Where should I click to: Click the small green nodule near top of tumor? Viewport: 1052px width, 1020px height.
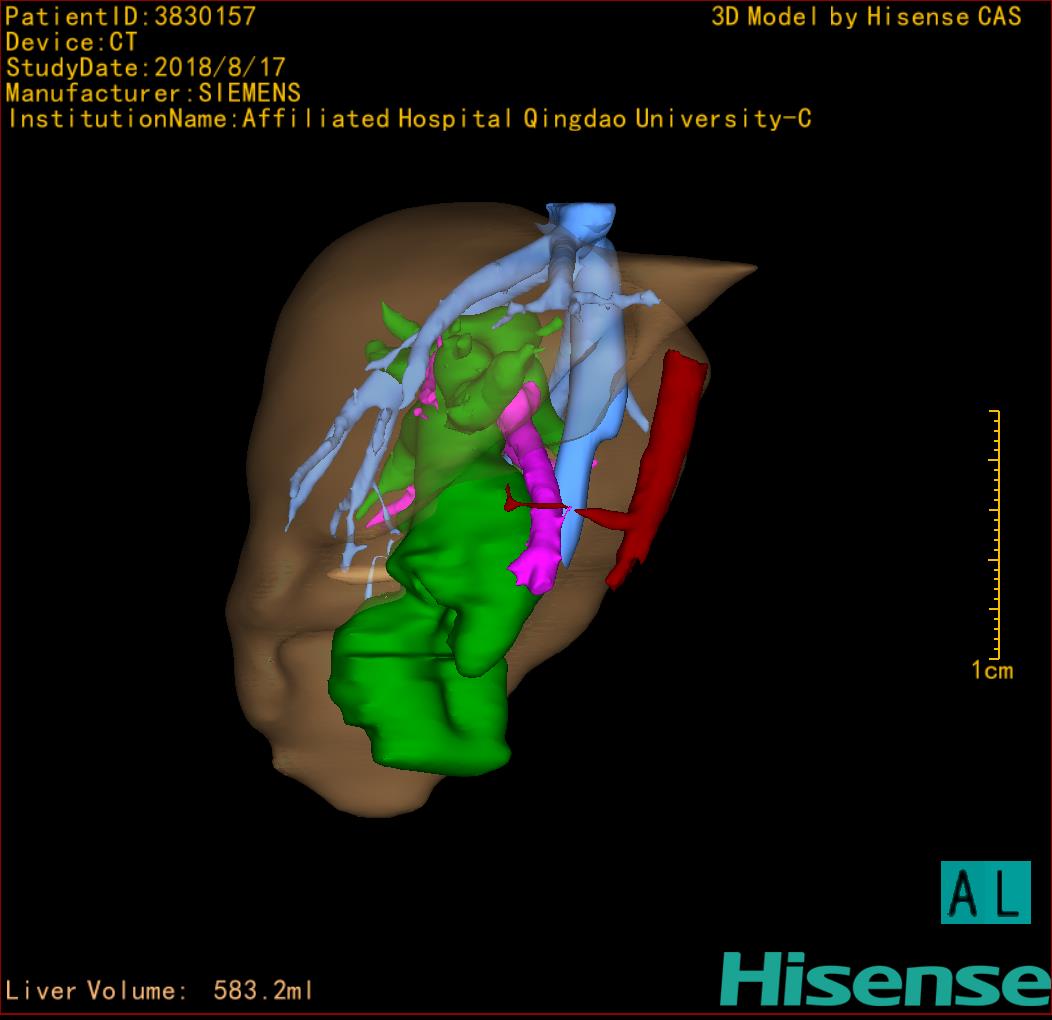pos(396,323)
